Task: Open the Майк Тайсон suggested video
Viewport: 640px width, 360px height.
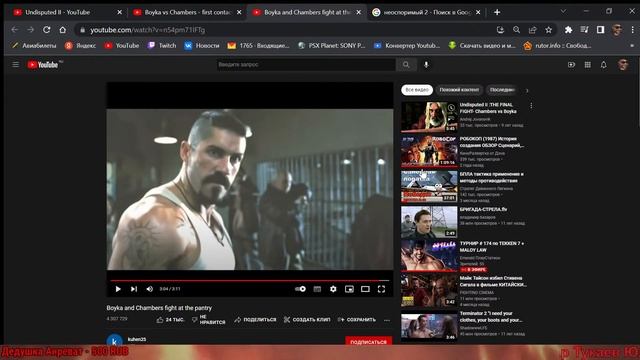Action: [x=429, y=291]
